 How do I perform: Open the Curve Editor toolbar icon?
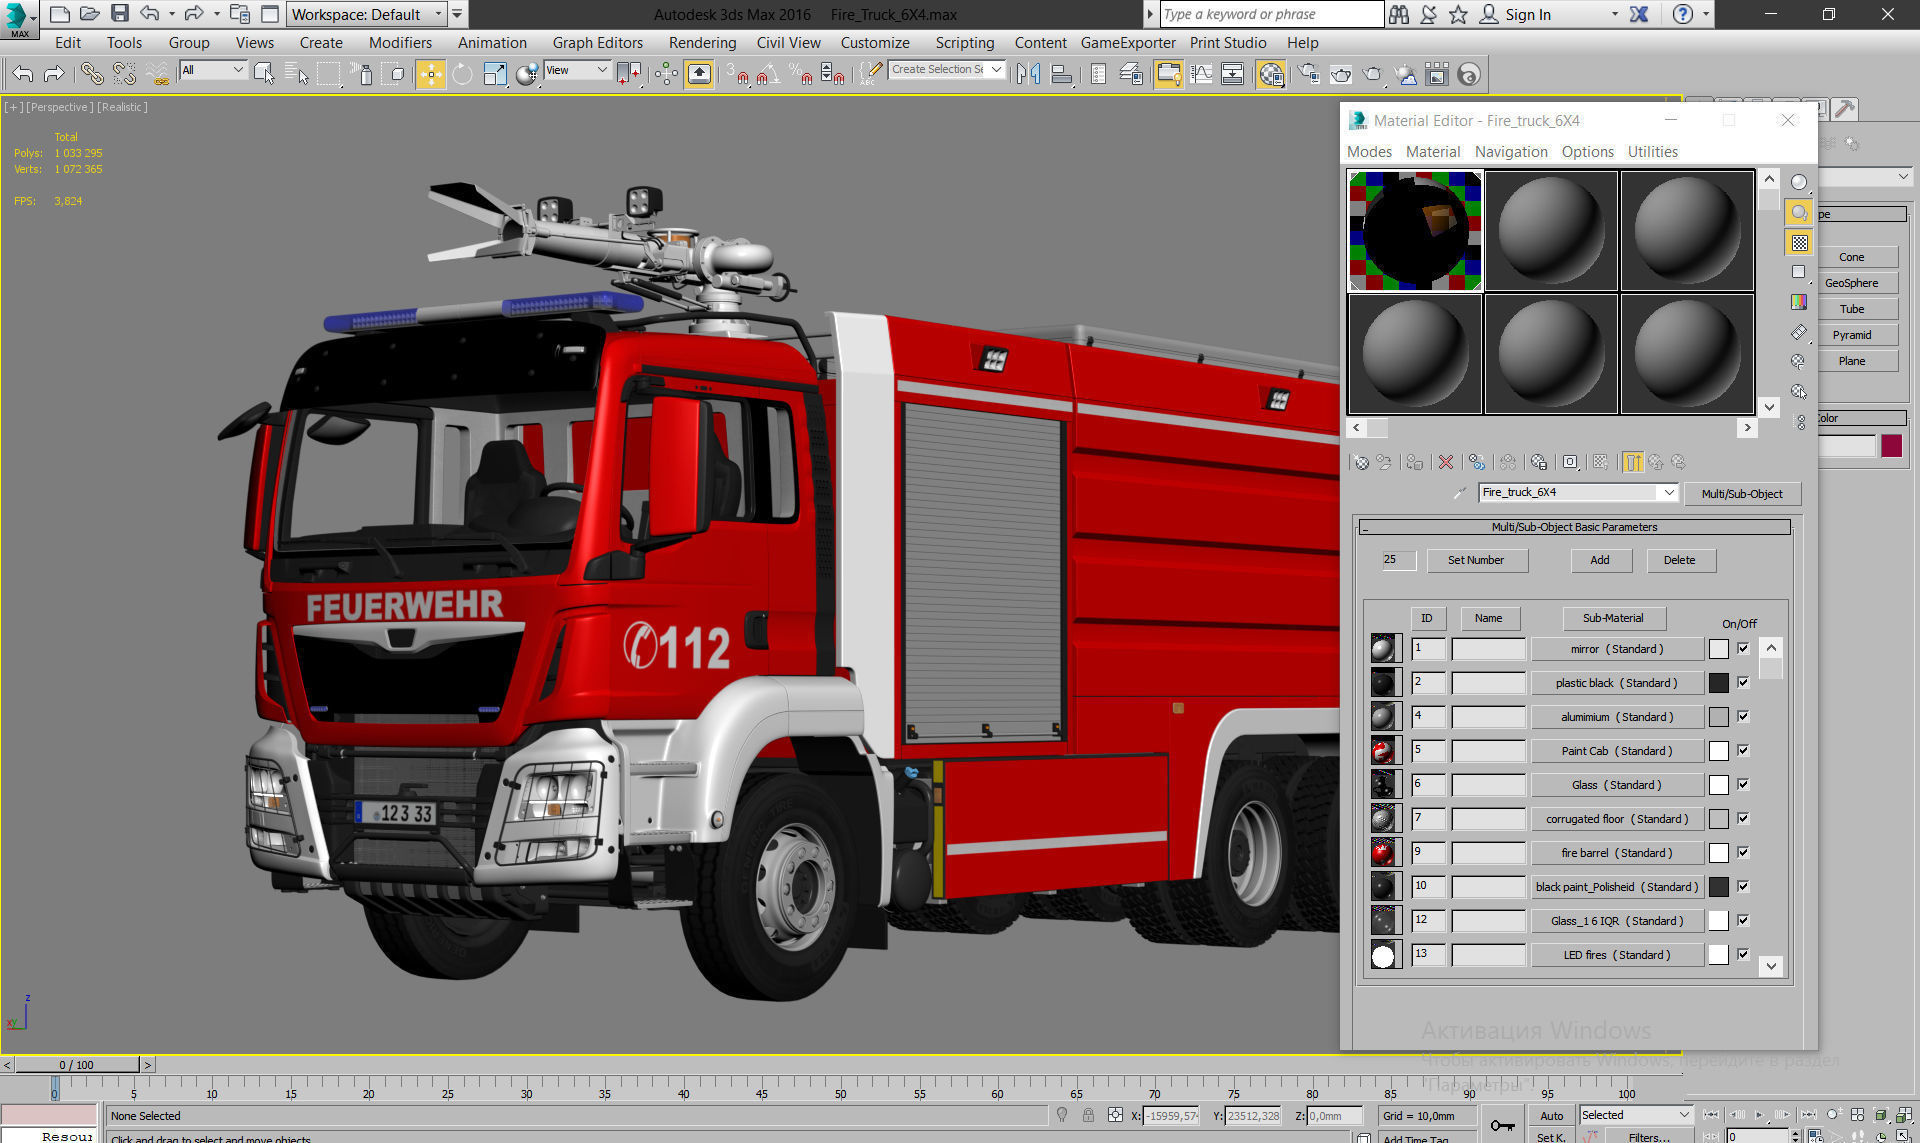(x=1201, y=74)
